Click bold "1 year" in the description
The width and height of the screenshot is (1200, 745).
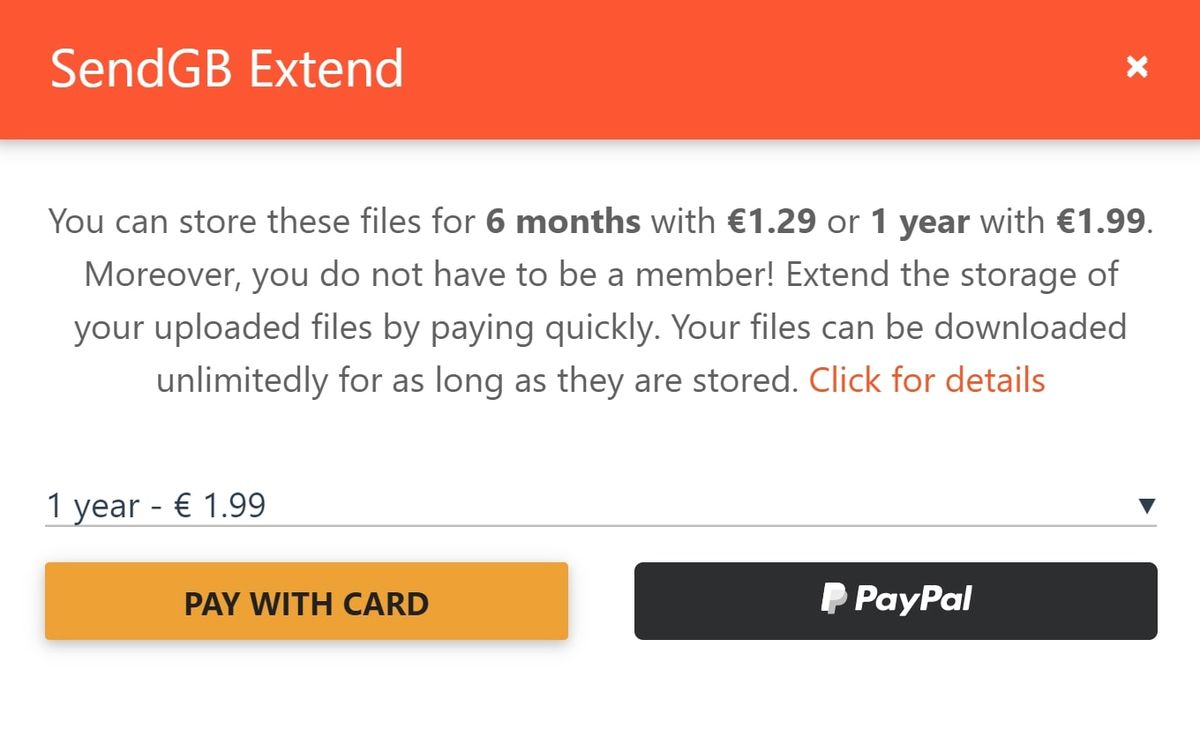coord(919,221)
